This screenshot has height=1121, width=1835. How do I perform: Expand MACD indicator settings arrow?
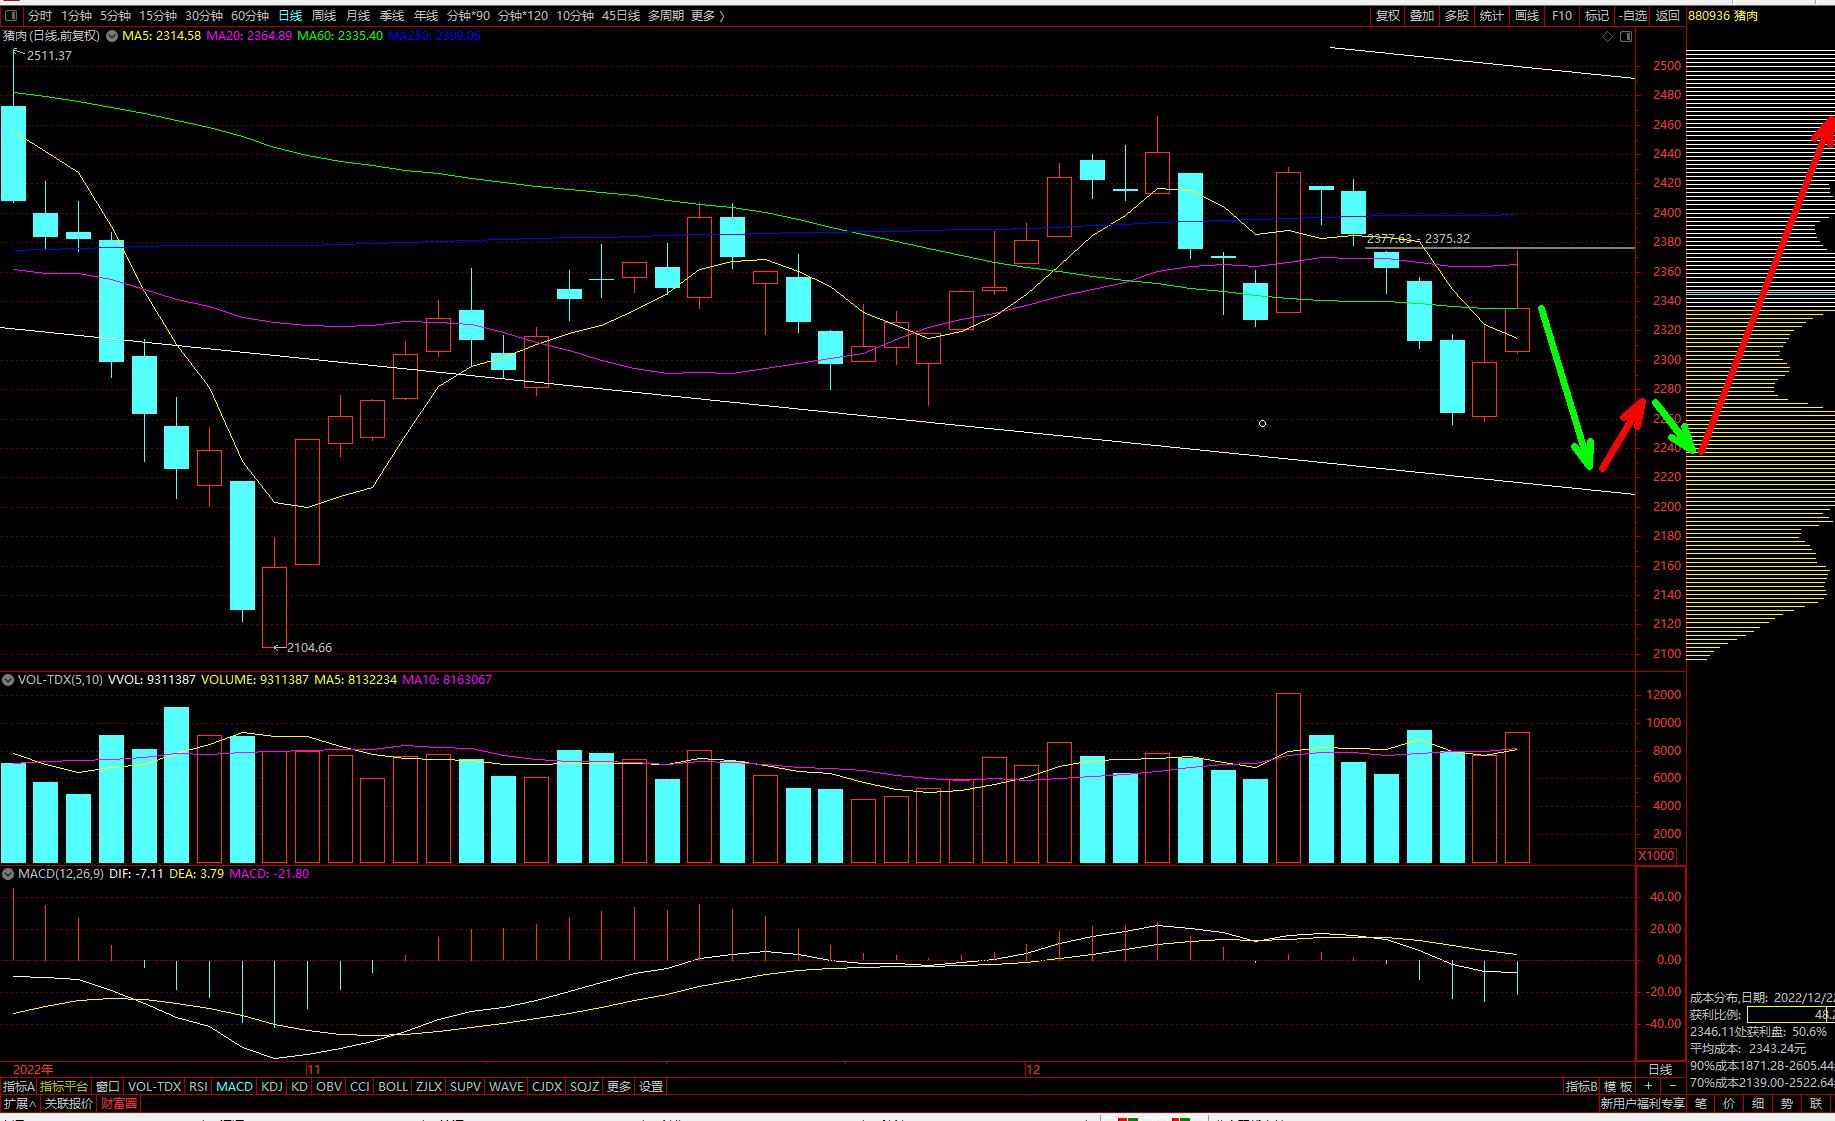8,873
